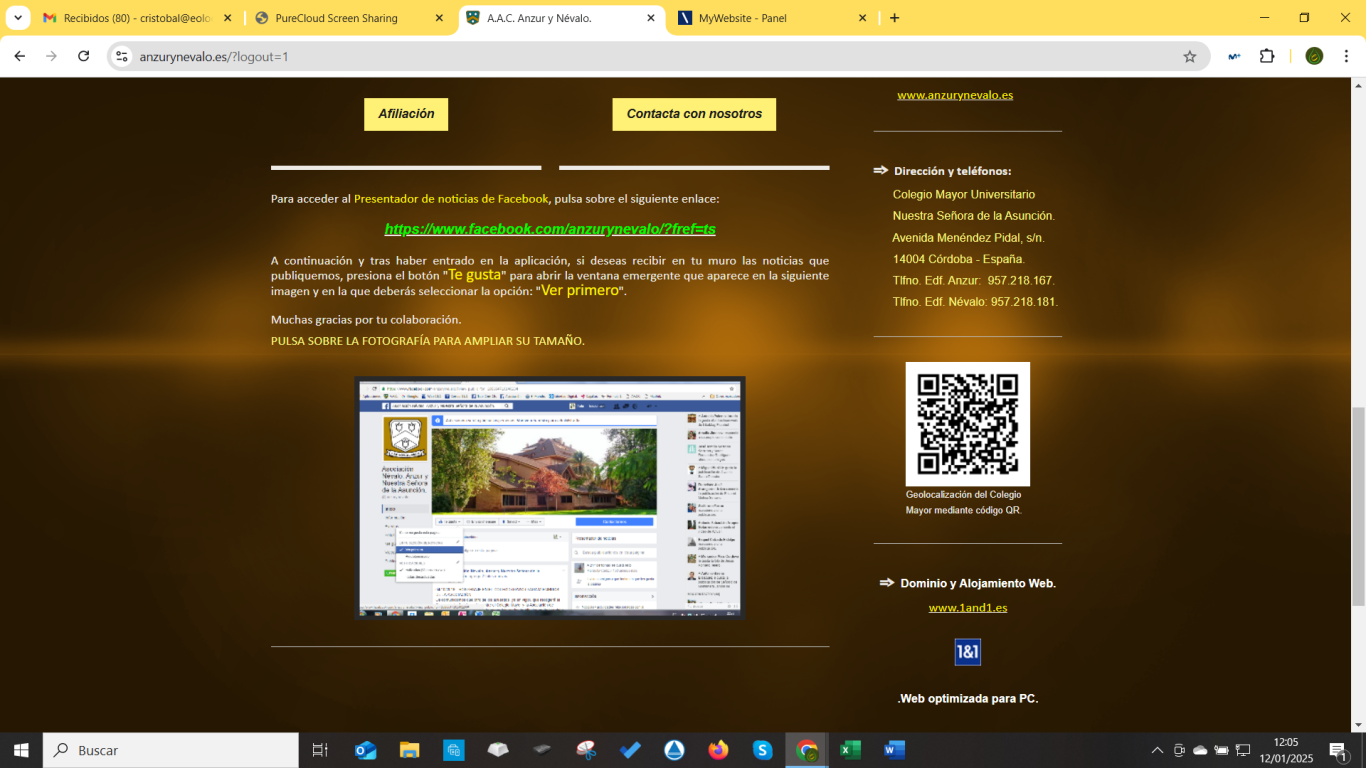Click the 'Dominio y Alojamiento Web.' heading
This screenshot has height=768, width=1366.
(x=978, y=583)
